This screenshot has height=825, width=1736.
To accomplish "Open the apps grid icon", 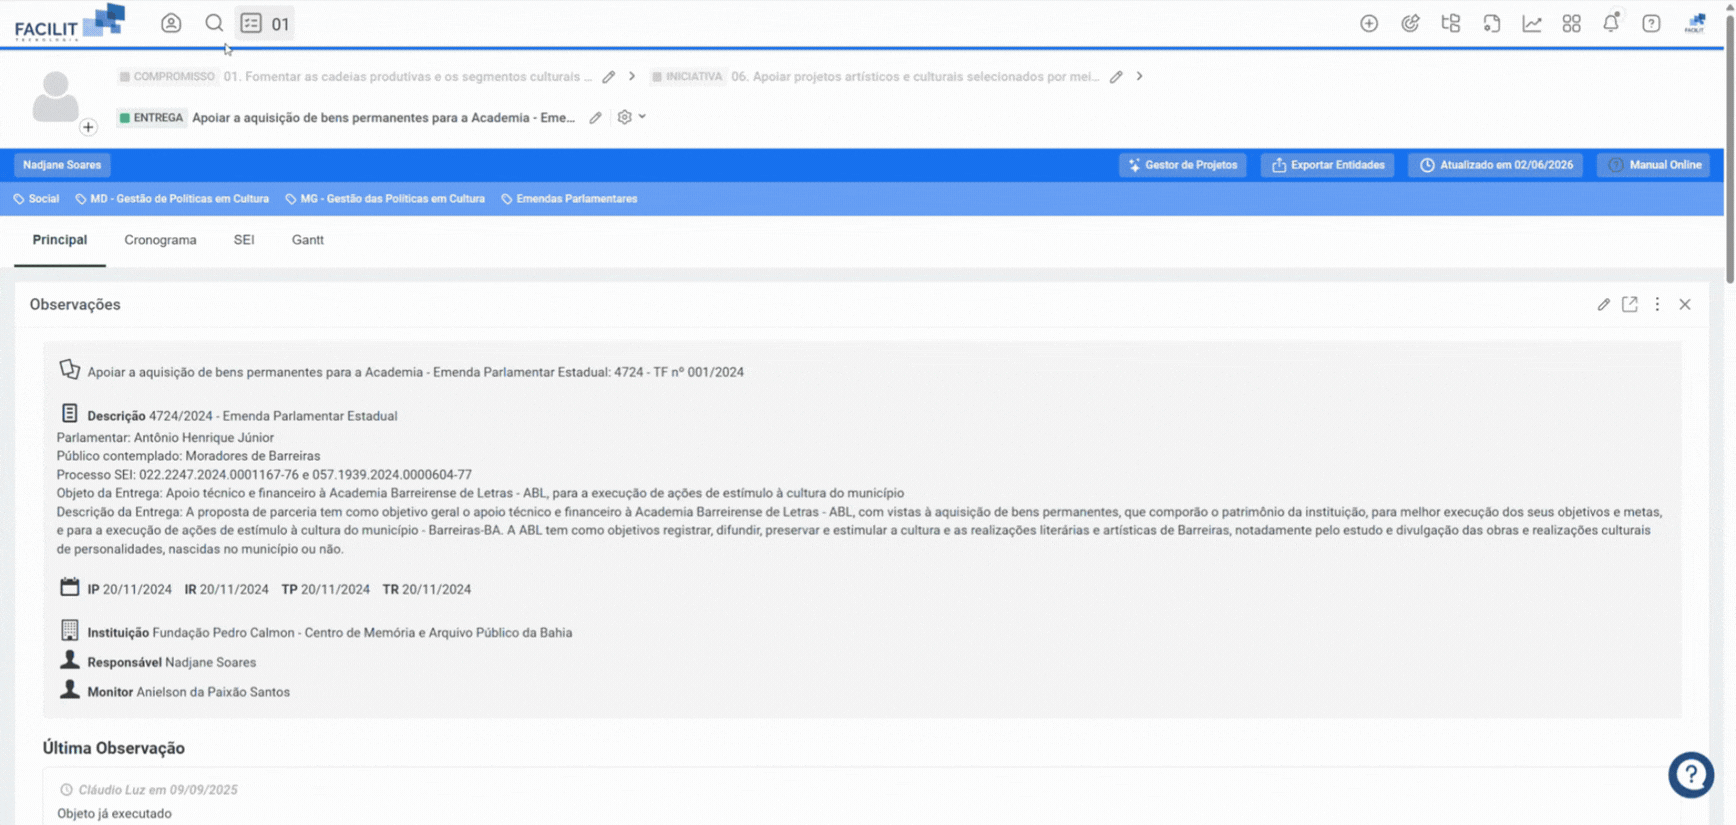I will pyautogui.click(x=1571, y=23).
